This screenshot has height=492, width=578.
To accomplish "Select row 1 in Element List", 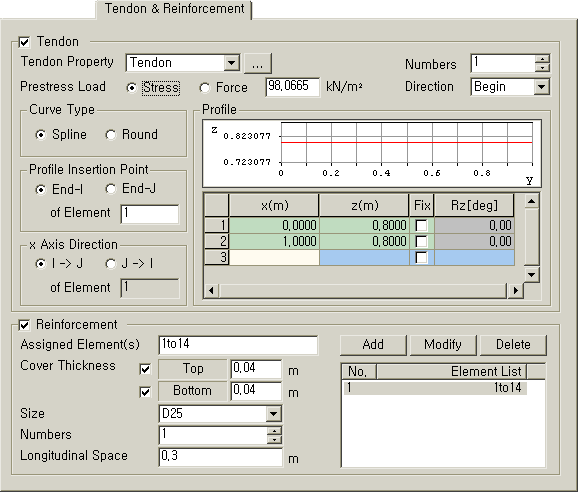I will click(435, 388).
